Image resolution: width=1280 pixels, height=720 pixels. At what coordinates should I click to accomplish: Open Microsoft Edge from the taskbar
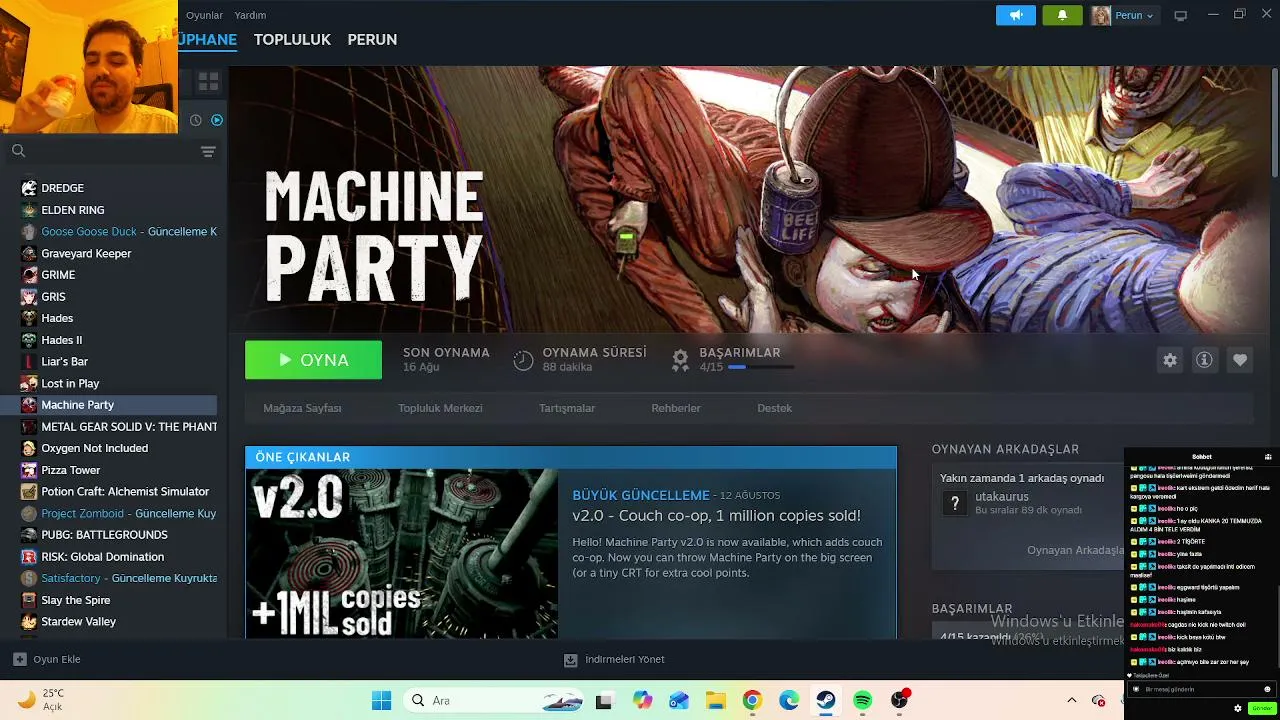click(789, 700)
